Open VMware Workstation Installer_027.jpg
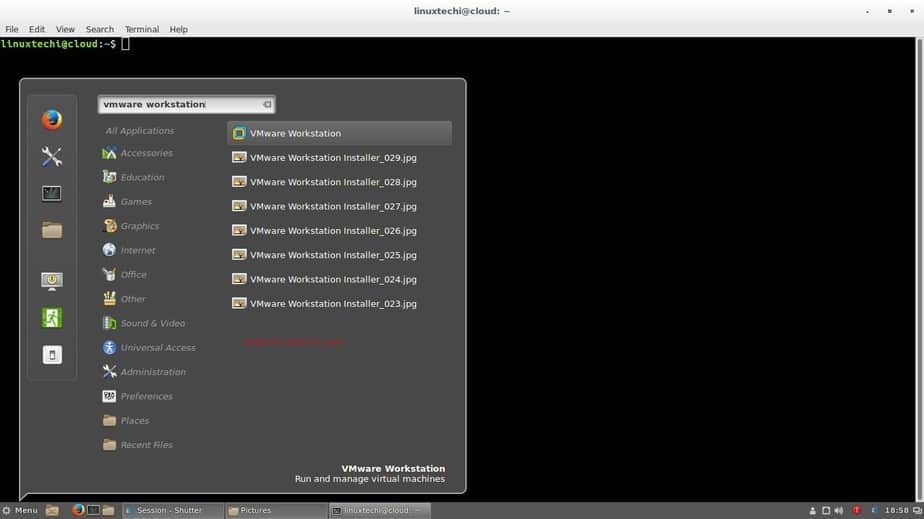The image size is (924, 519). tap(339, 206)
